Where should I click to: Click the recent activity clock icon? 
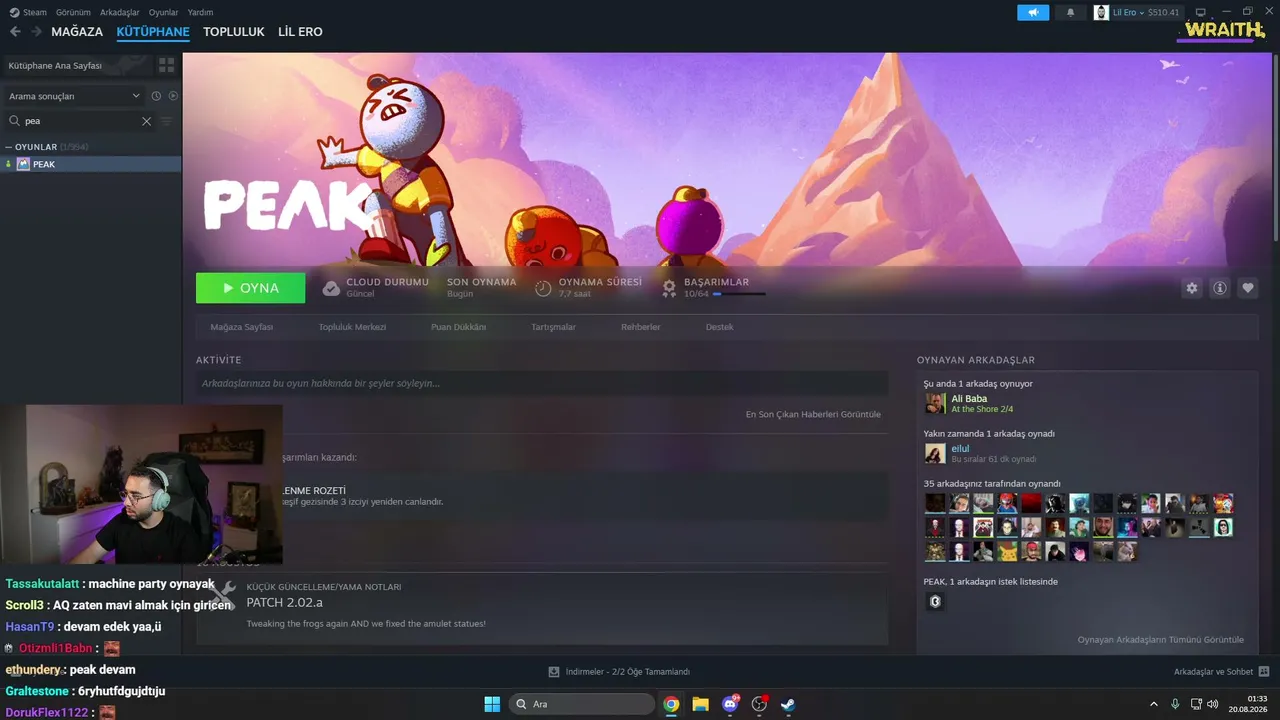(156, 96)
